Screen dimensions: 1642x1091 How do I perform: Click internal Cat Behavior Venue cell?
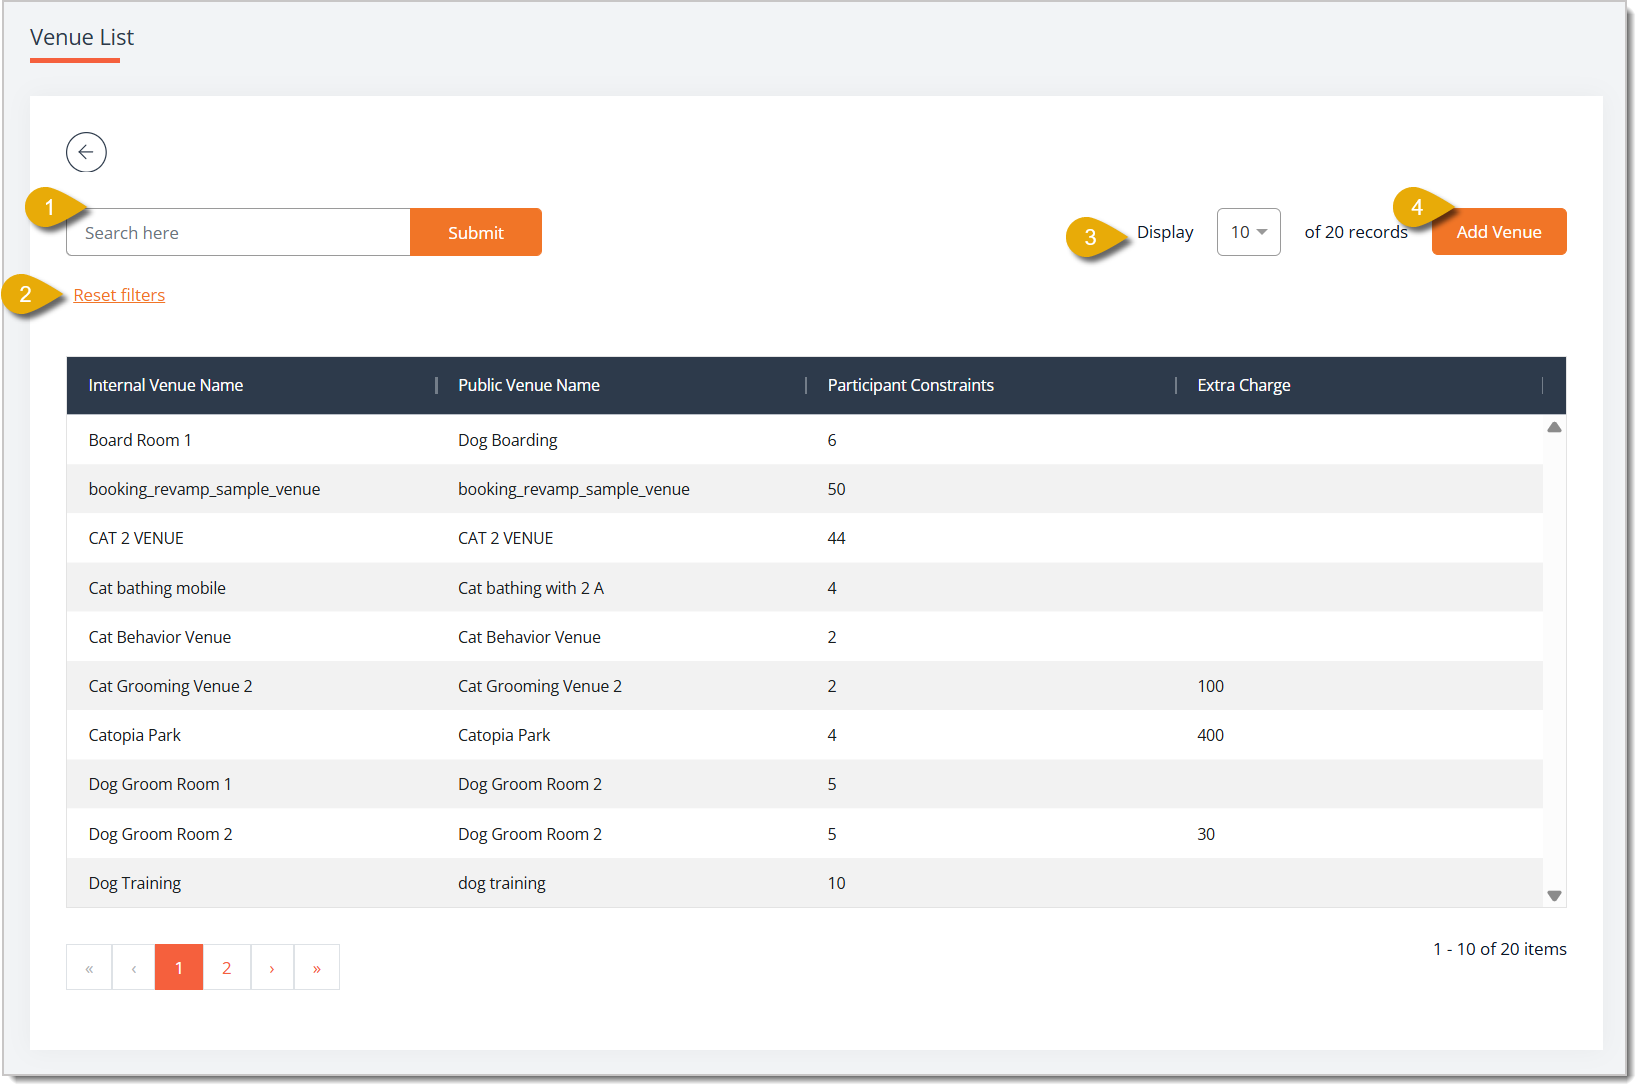pyautogui.click(x=160, y=637)
